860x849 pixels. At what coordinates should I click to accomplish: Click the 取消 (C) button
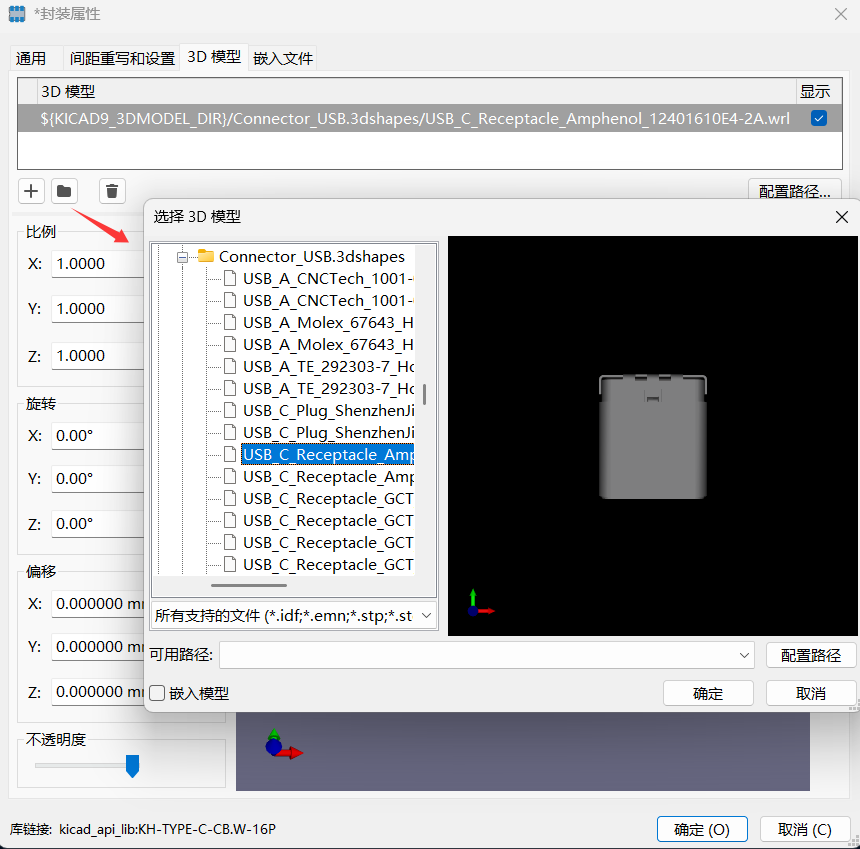(x=805, y=829)
